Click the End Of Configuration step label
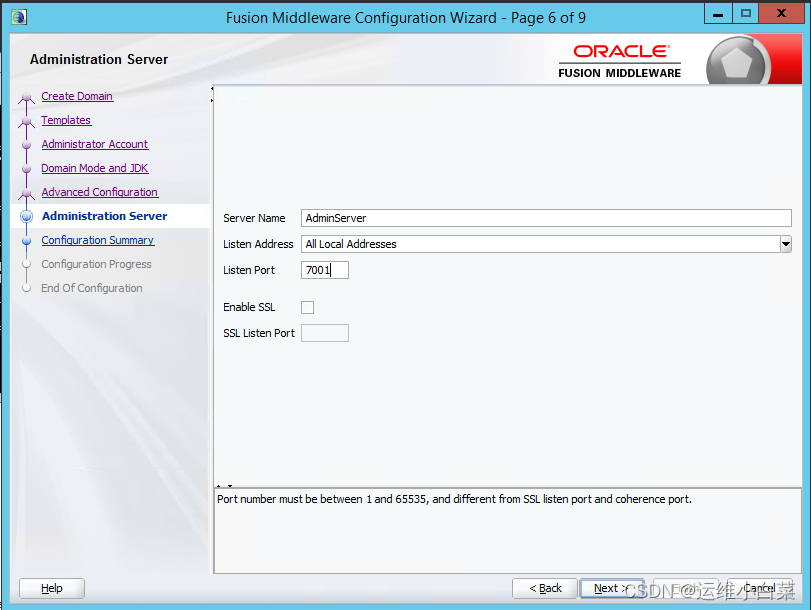The image size is (811, 610). [x=92, y=288]
